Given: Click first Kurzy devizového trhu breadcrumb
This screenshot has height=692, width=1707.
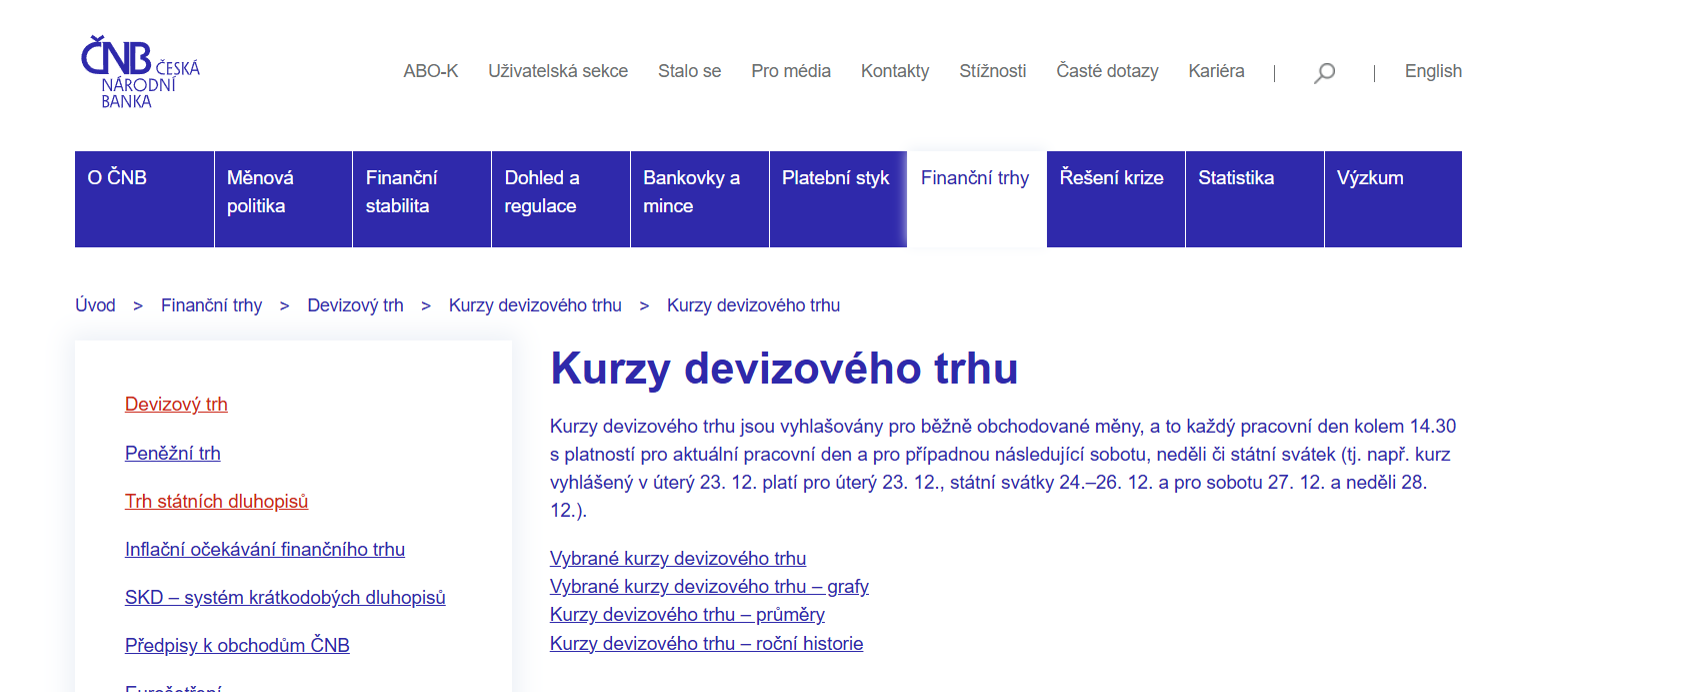Looking at the screenshot, I should (535, 305).
